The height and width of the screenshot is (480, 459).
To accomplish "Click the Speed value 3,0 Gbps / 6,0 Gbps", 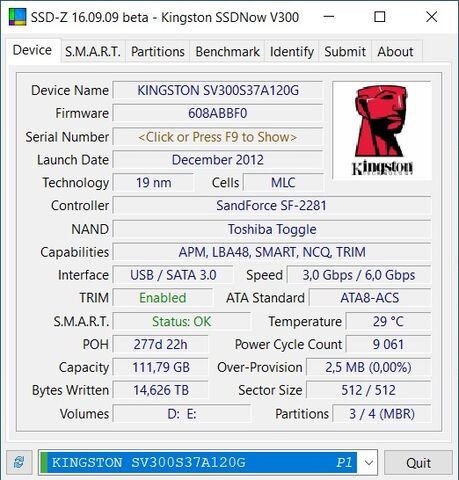I will pyautogui.click(x=359, y=275).
